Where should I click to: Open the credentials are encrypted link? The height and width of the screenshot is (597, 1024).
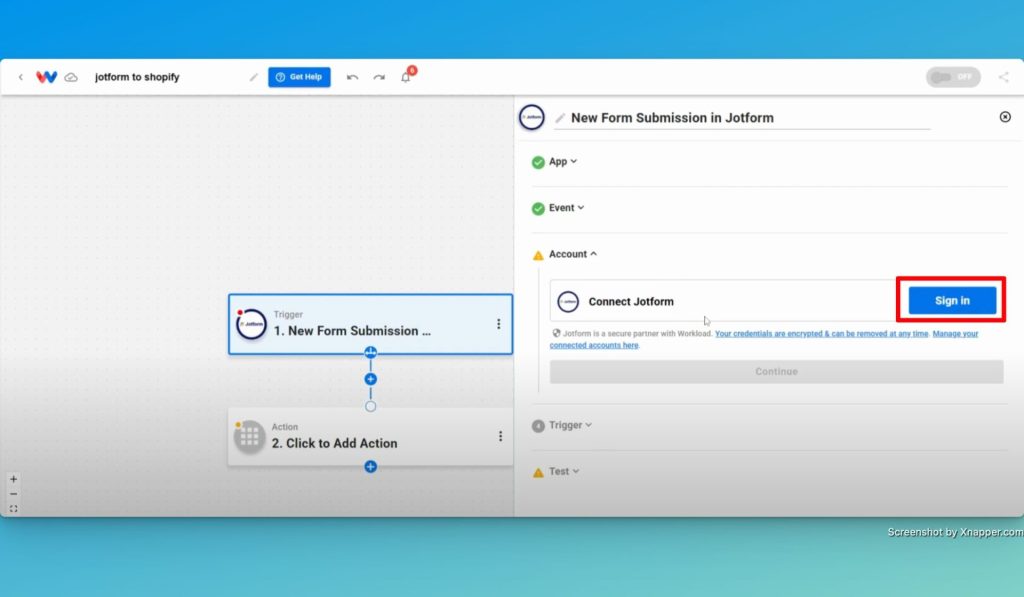(x=822, y=334)
